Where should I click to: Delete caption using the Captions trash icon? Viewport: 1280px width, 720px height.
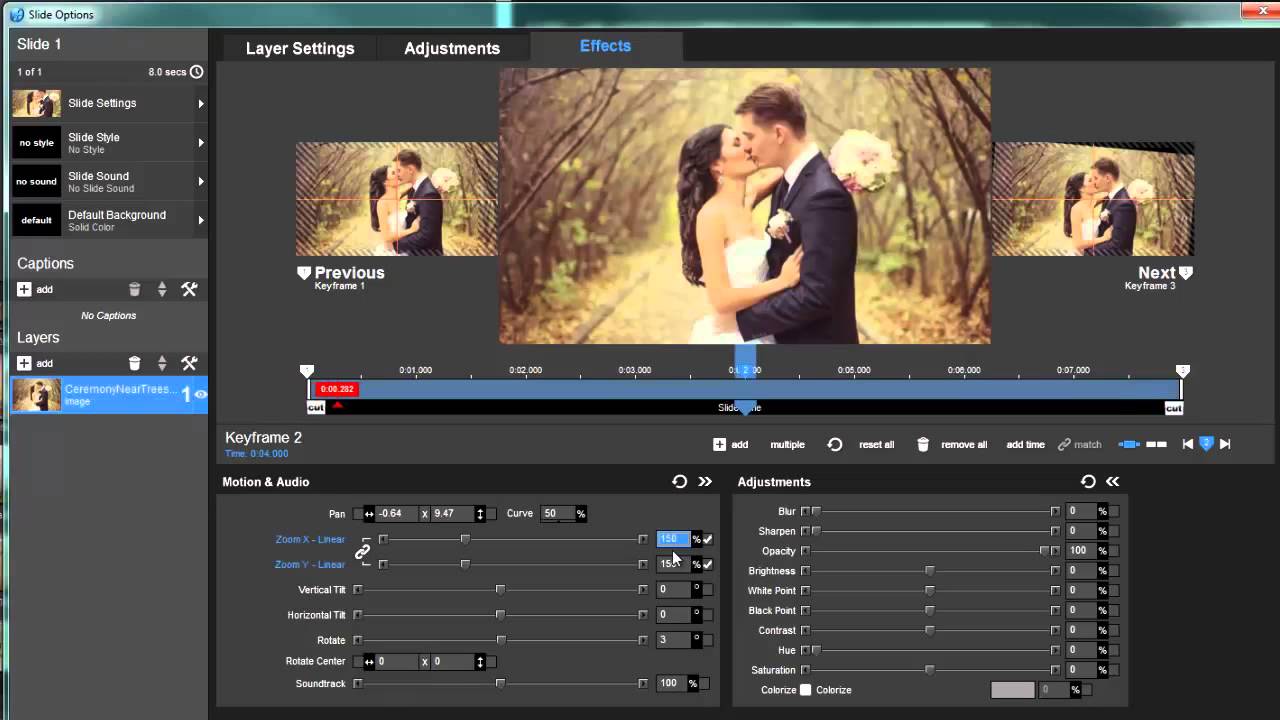point(134,289)
